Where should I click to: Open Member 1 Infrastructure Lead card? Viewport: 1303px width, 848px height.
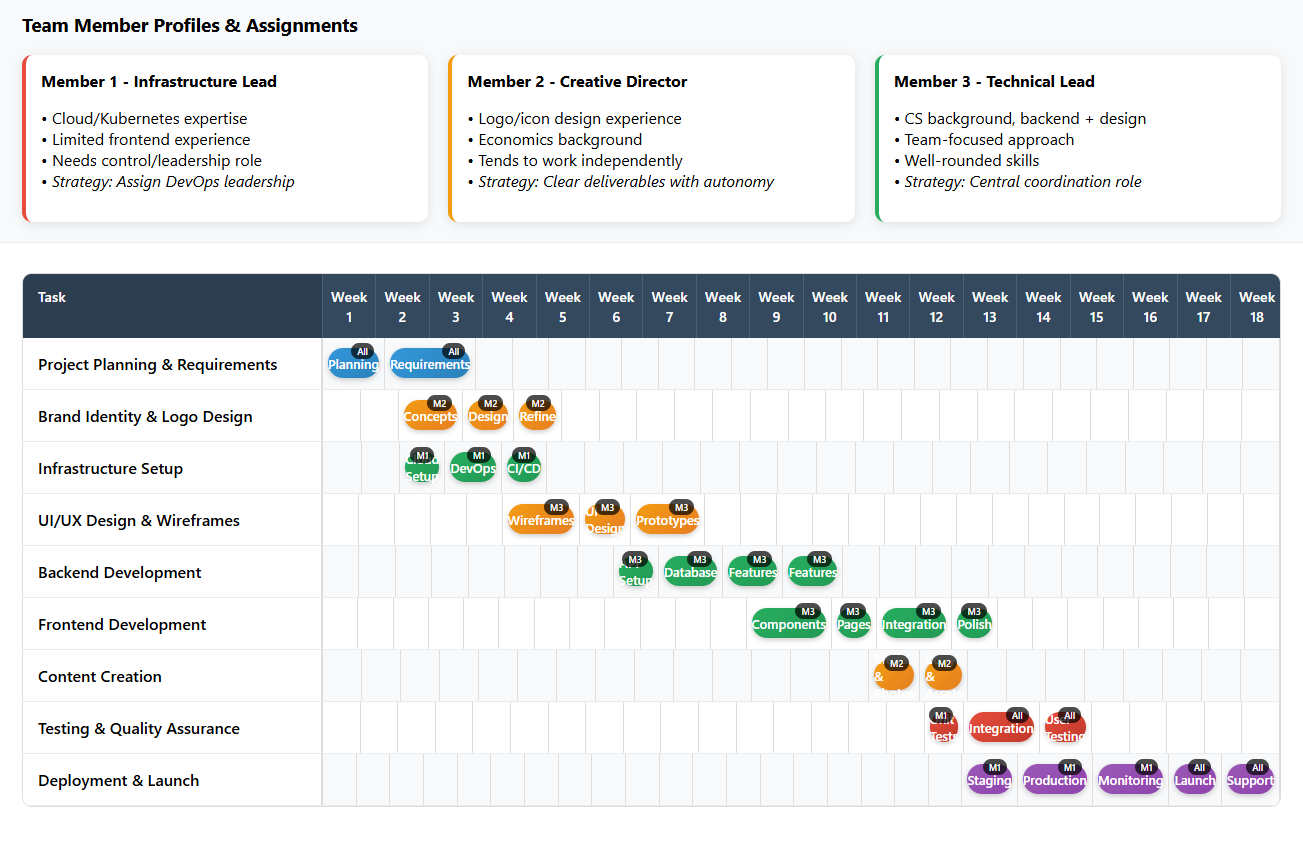click(225, 138)
